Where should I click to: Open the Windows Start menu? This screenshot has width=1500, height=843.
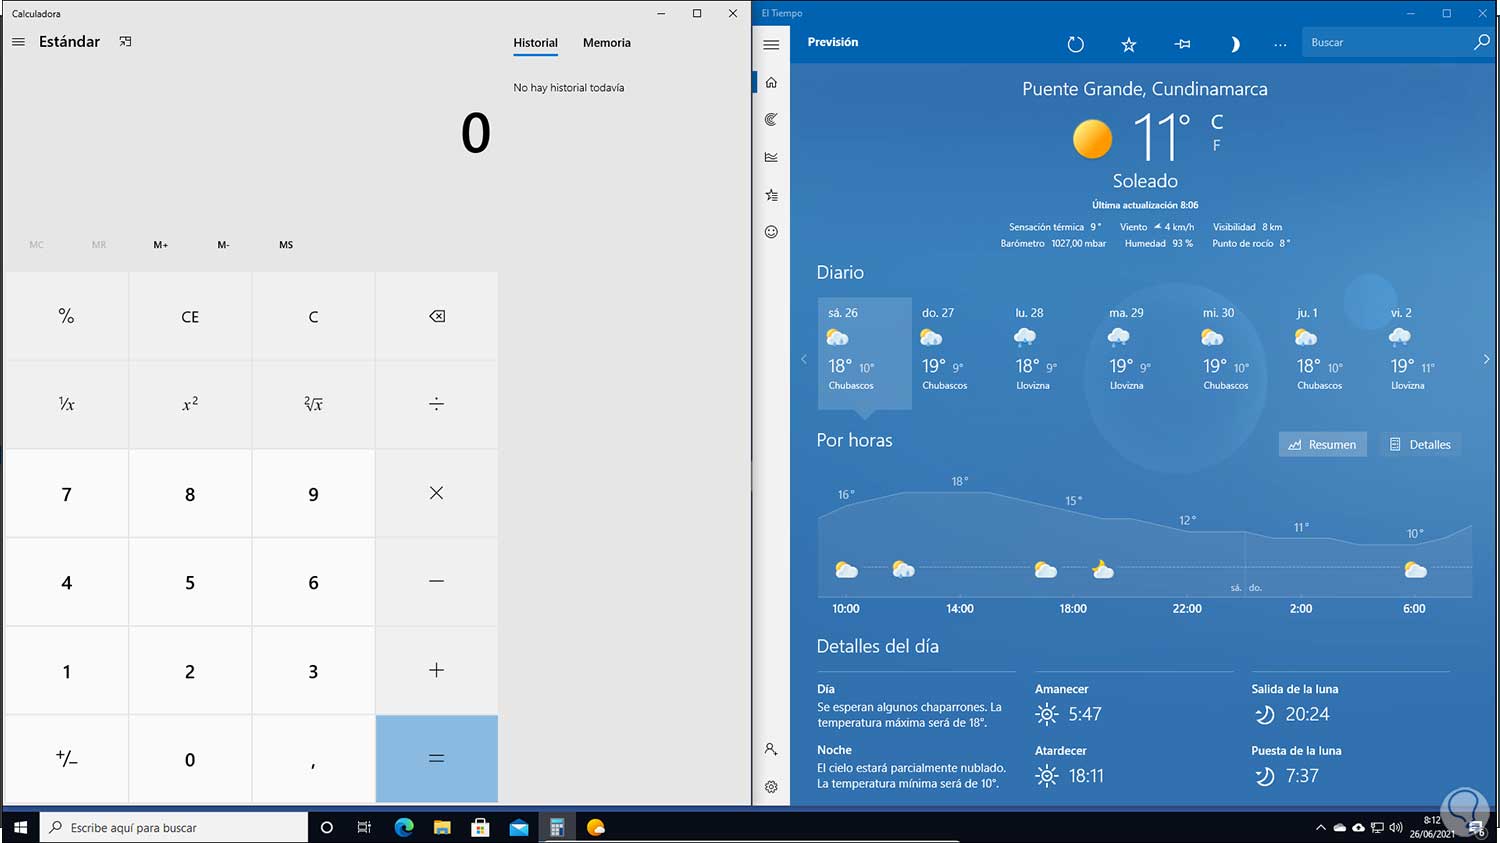(x=20, y=827)
